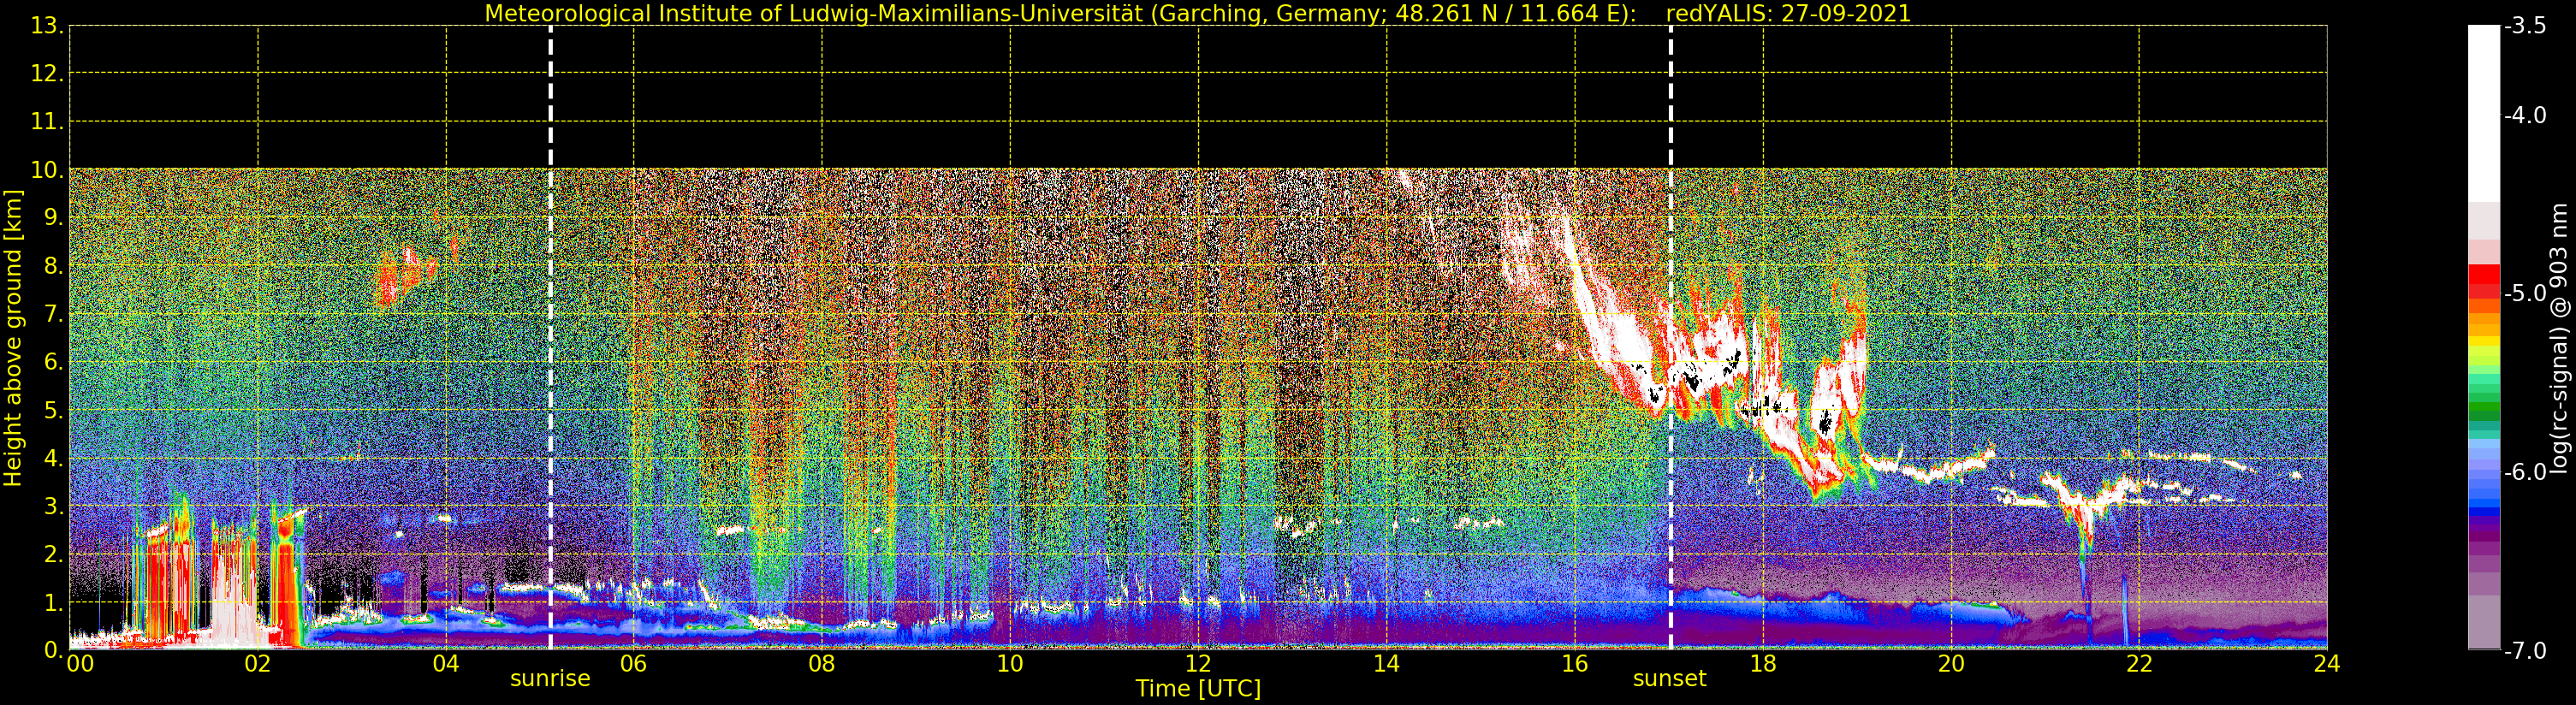Click the sunset dashed vertical line
This screenshot has height=705, width=2576.
pyautogui.click(x=1670, y=337)
